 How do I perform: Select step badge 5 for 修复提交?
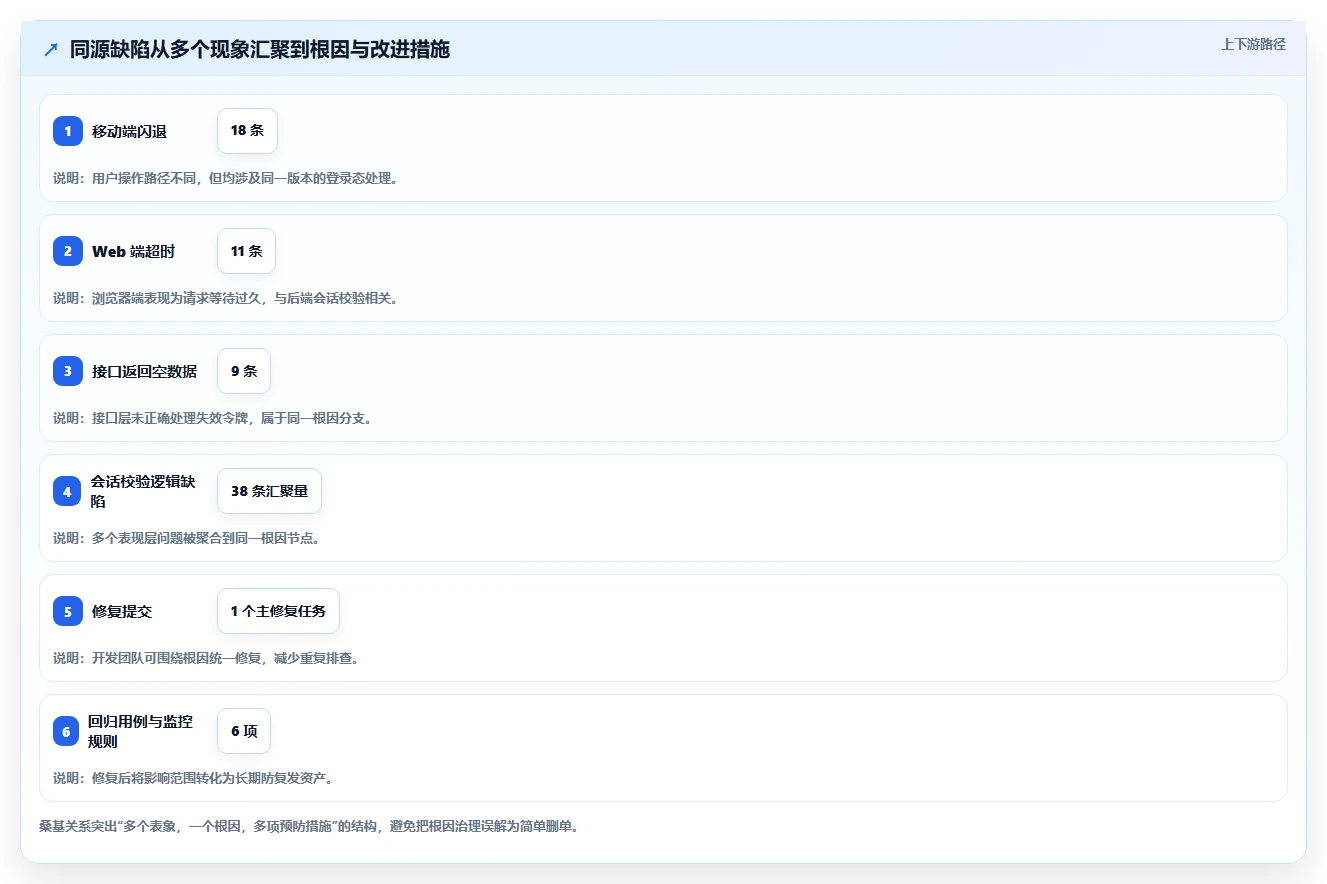[68, 611]
